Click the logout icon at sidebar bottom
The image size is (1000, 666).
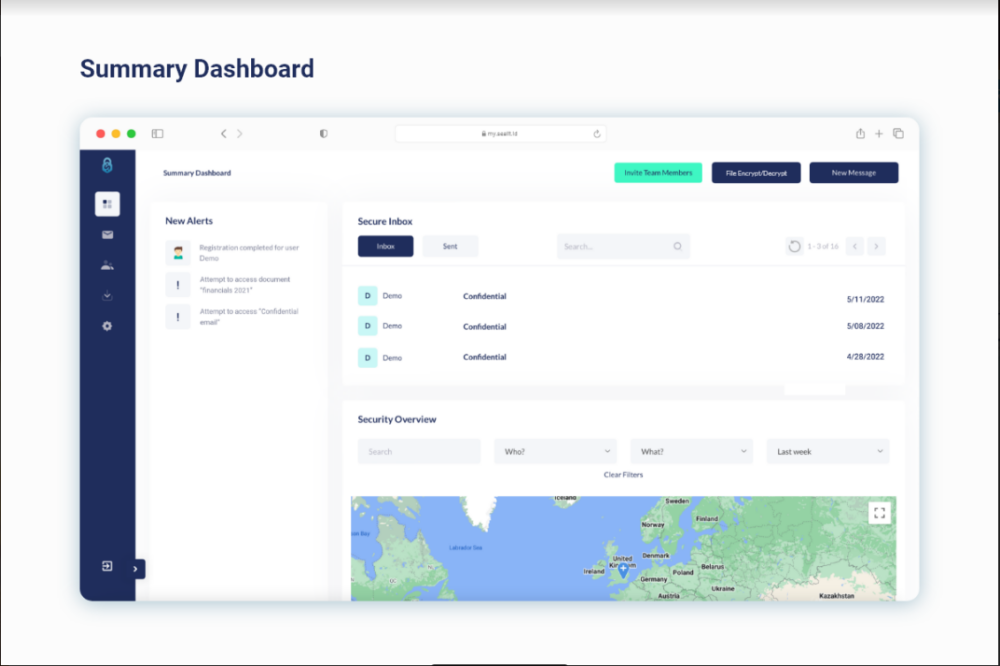click(107, 566)
